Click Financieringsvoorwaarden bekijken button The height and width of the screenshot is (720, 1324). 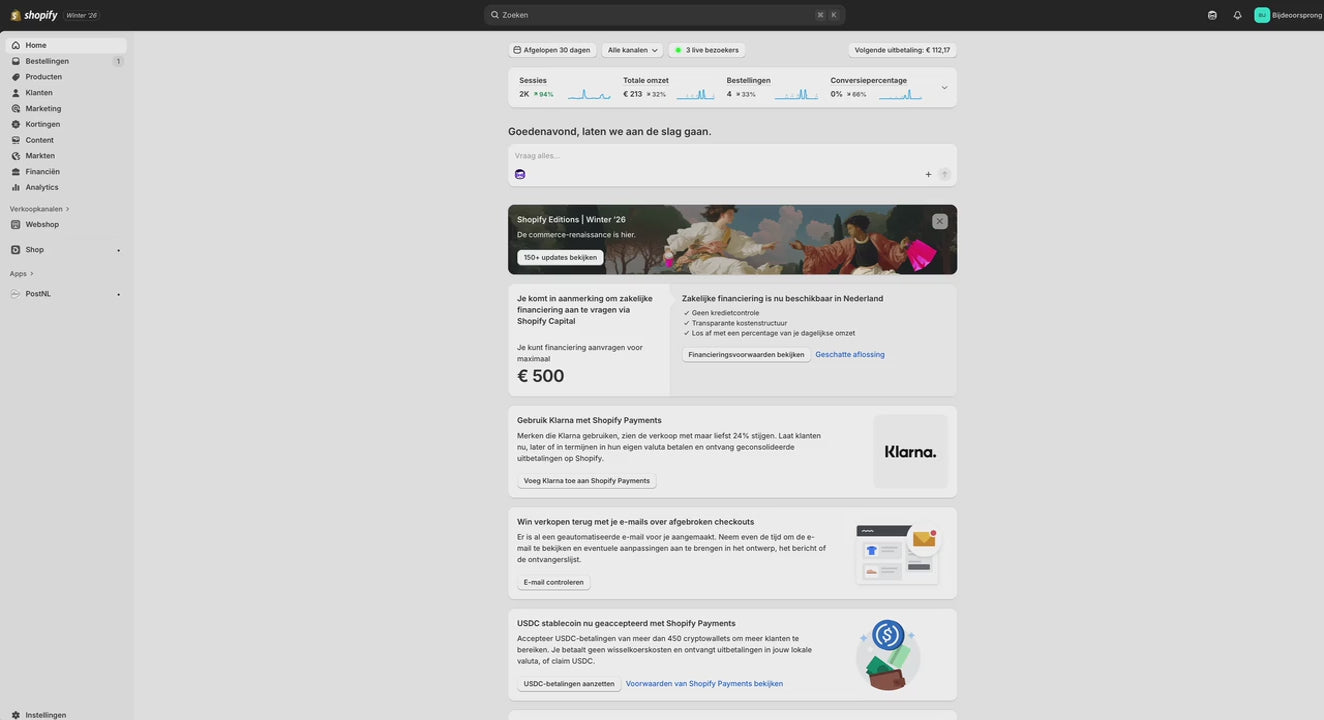tap(746, 354)
